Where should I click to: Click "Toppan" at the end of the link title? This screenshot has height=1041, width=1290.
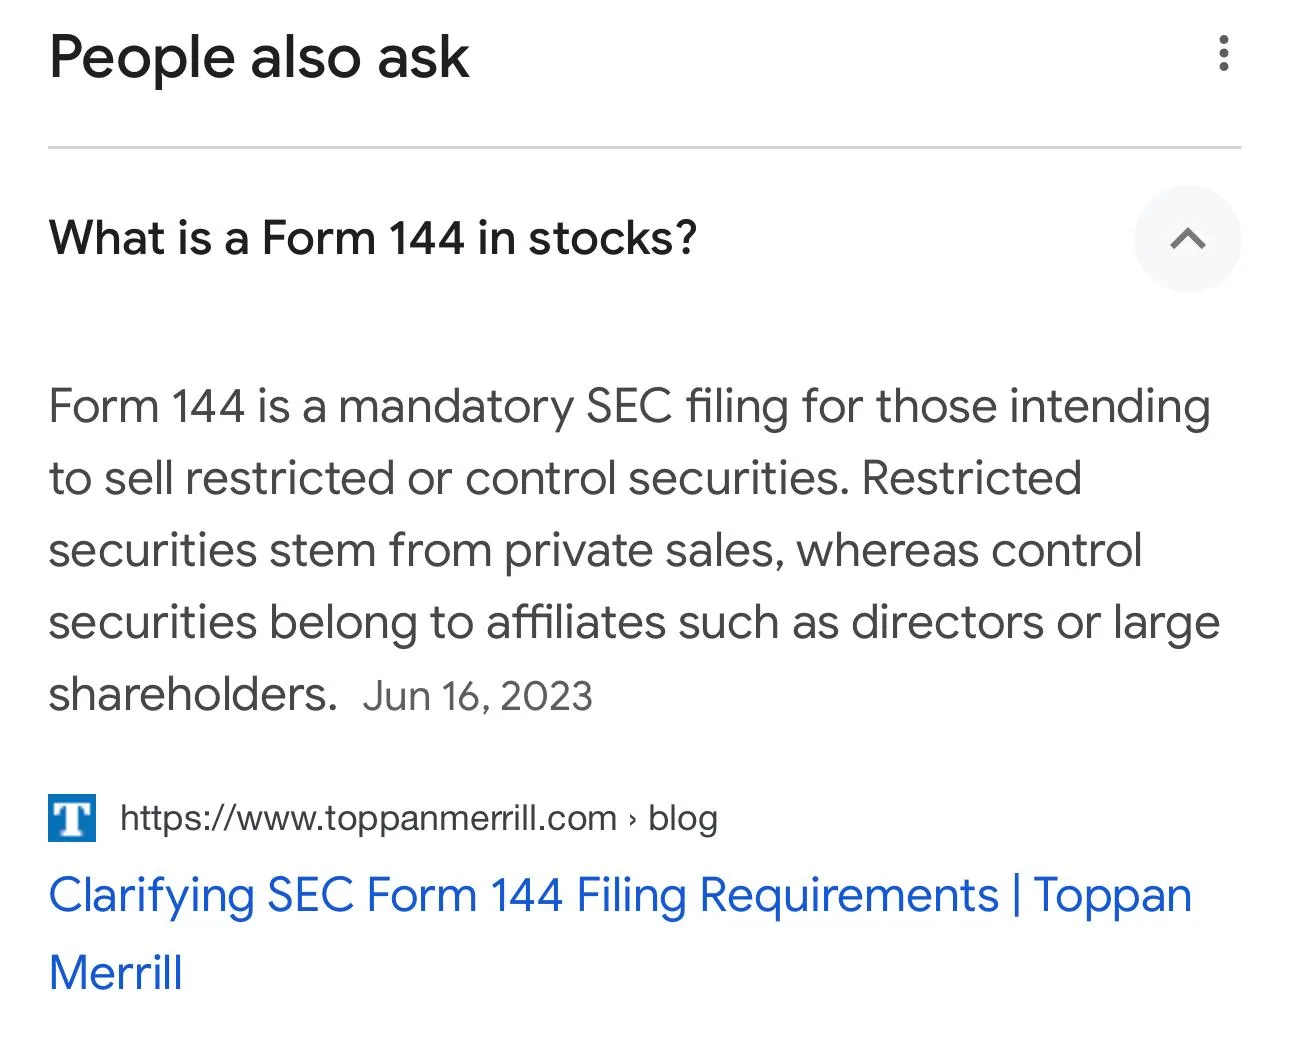click(1112, 895)
